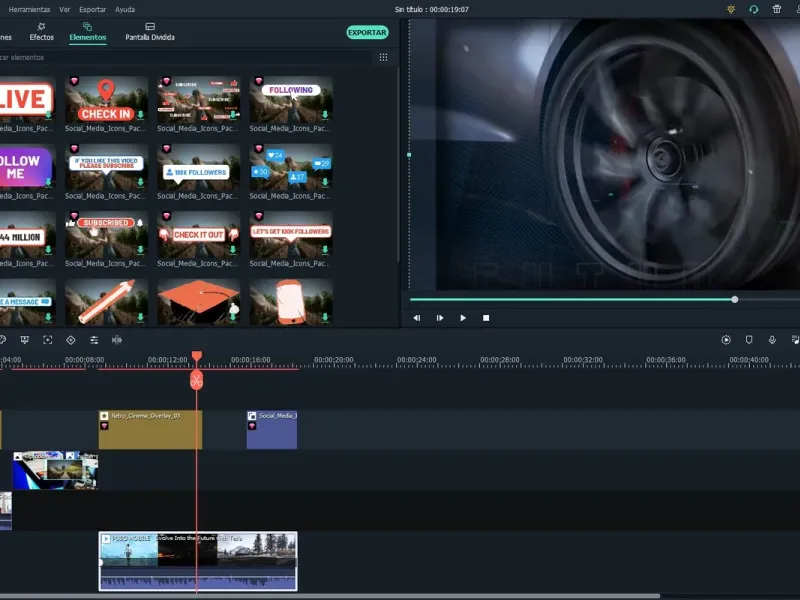
Task: Select the graduation cap element thumbnail
Action: (x=198, y=302)
